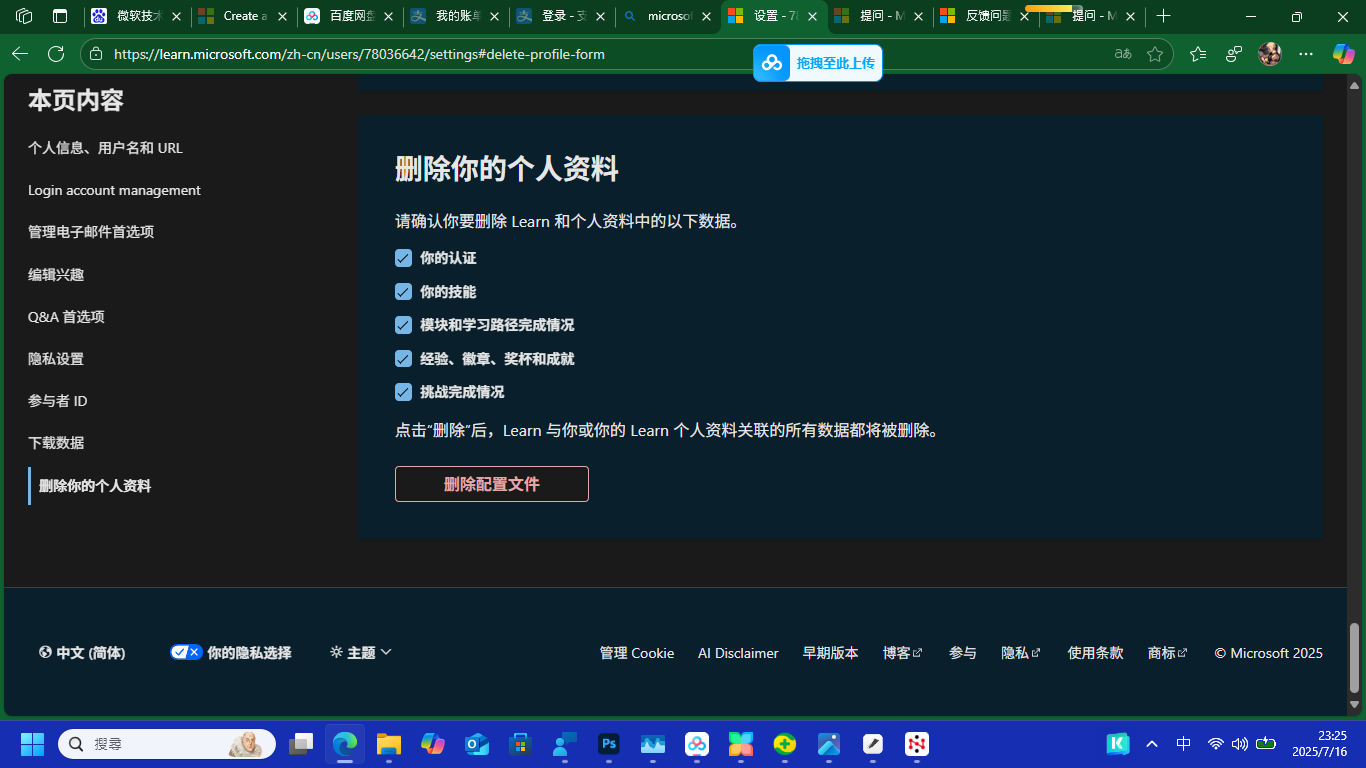Click the page vertical scrollbar thumb

(1355, 658)
